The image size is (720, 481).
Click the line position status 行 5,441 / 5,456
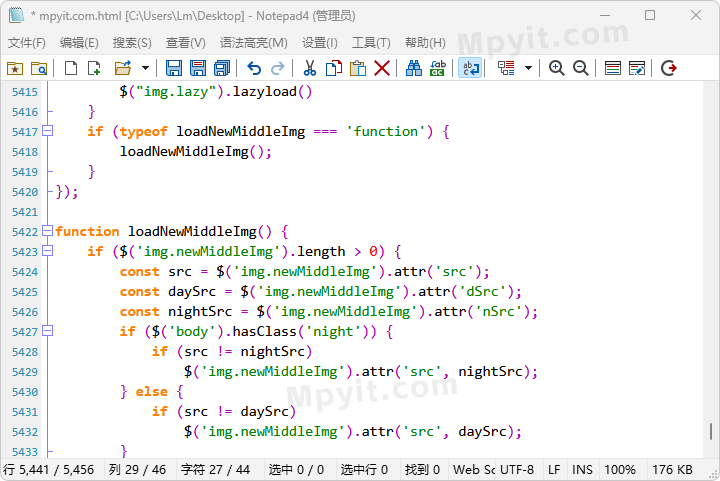(49, 470)
